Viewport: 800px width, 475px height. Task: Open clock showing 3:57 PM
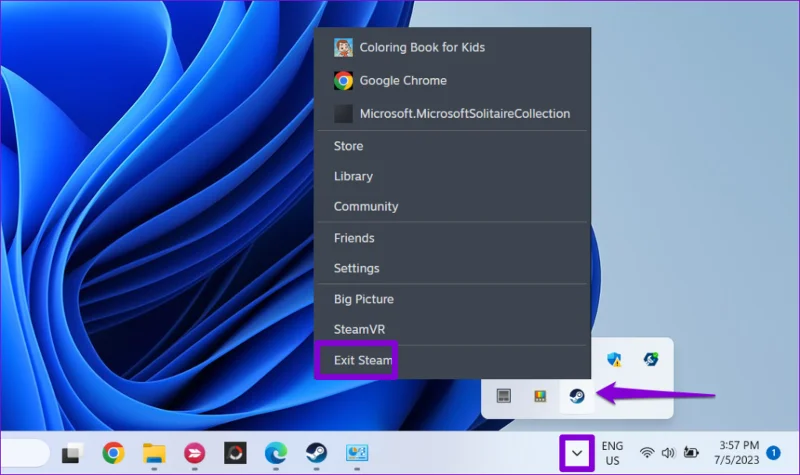click(x=737, y=453)
